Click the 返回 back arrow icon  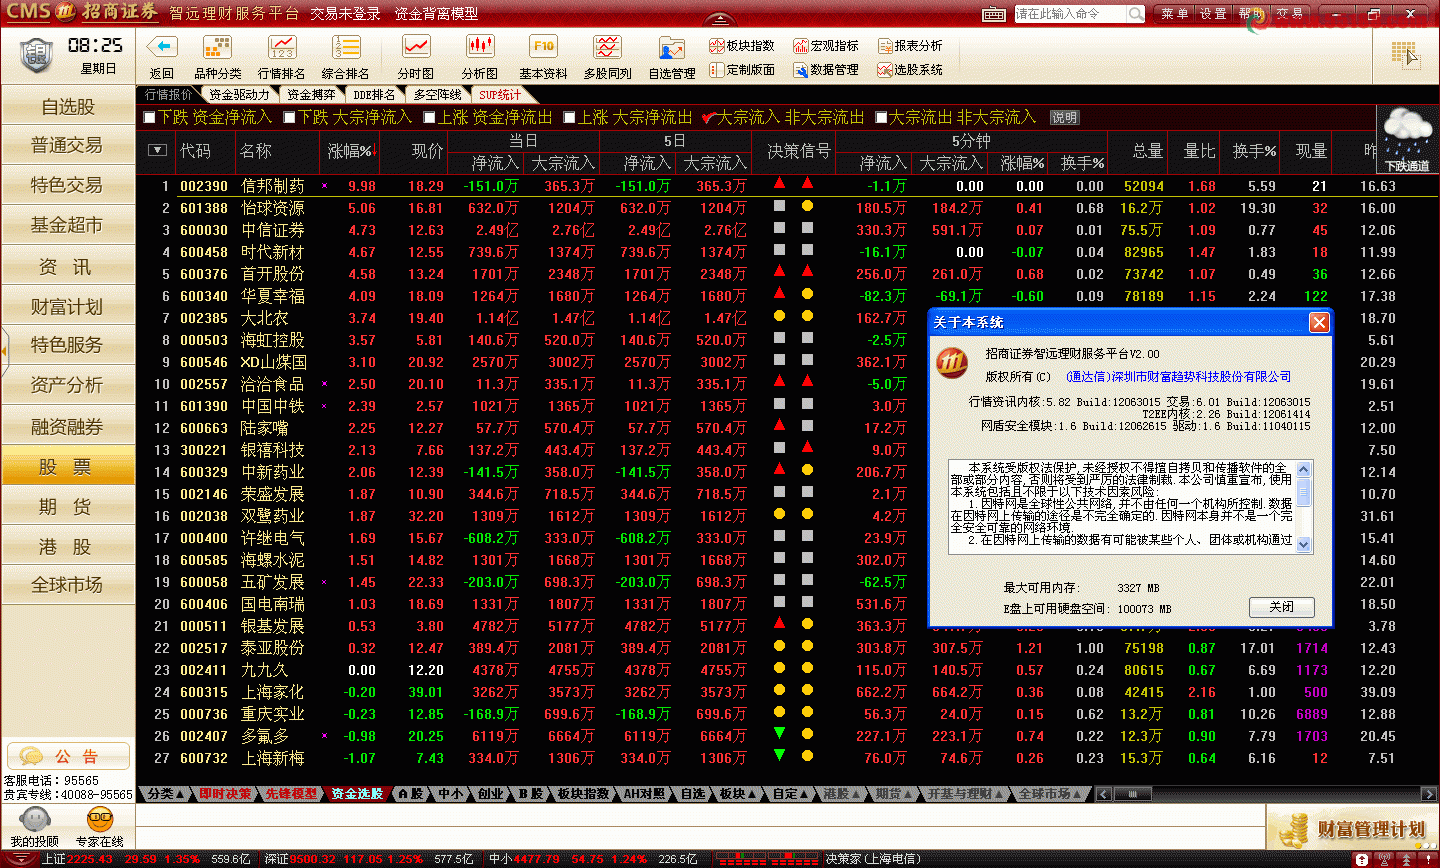[x=162, y=47]
